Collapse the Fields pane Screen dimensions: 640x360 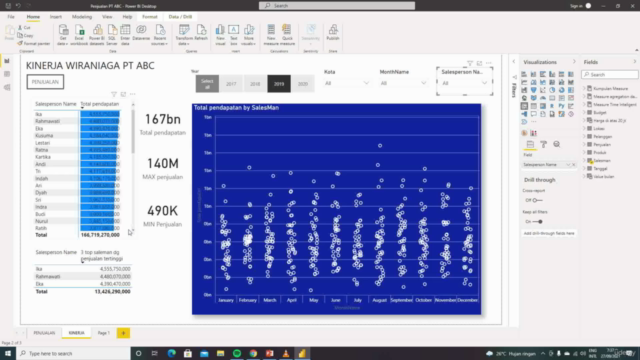point(635,62)
